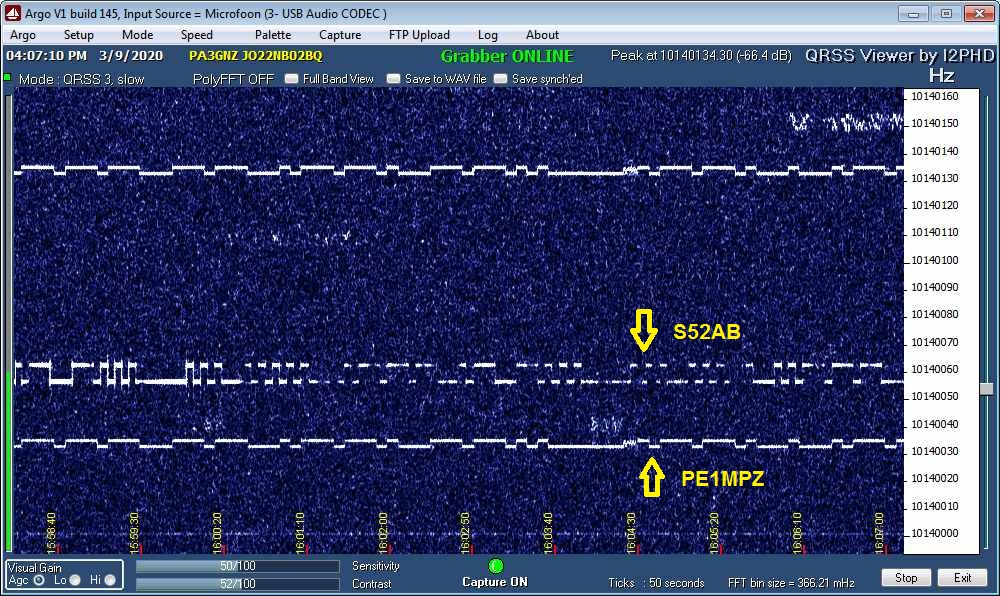Screen dimensions: 1000x596
Task: Select Agc for Visual Gain
Action: pyautogui.click(x=39, y=578)
